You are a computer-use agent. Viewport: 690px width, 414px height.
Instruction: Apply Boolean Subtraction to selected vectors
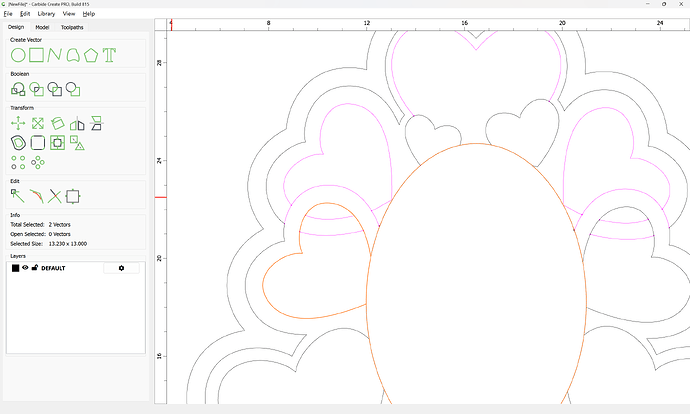(55, 89)
